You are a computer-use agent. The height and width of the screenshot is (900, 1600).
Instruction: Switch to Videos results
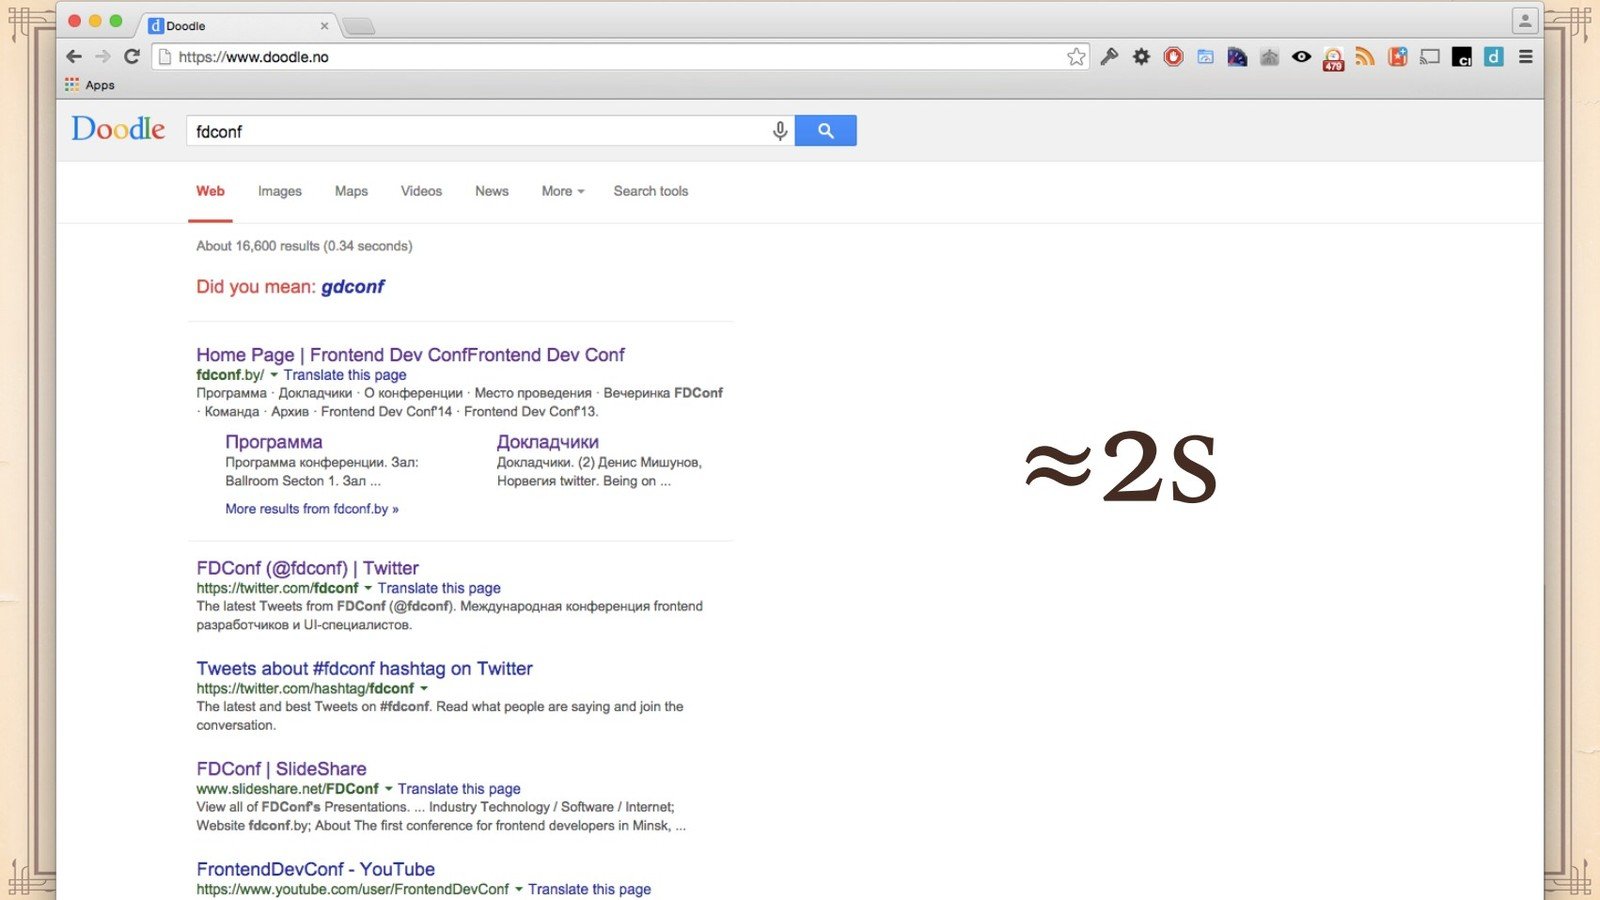tap(421, 191)
